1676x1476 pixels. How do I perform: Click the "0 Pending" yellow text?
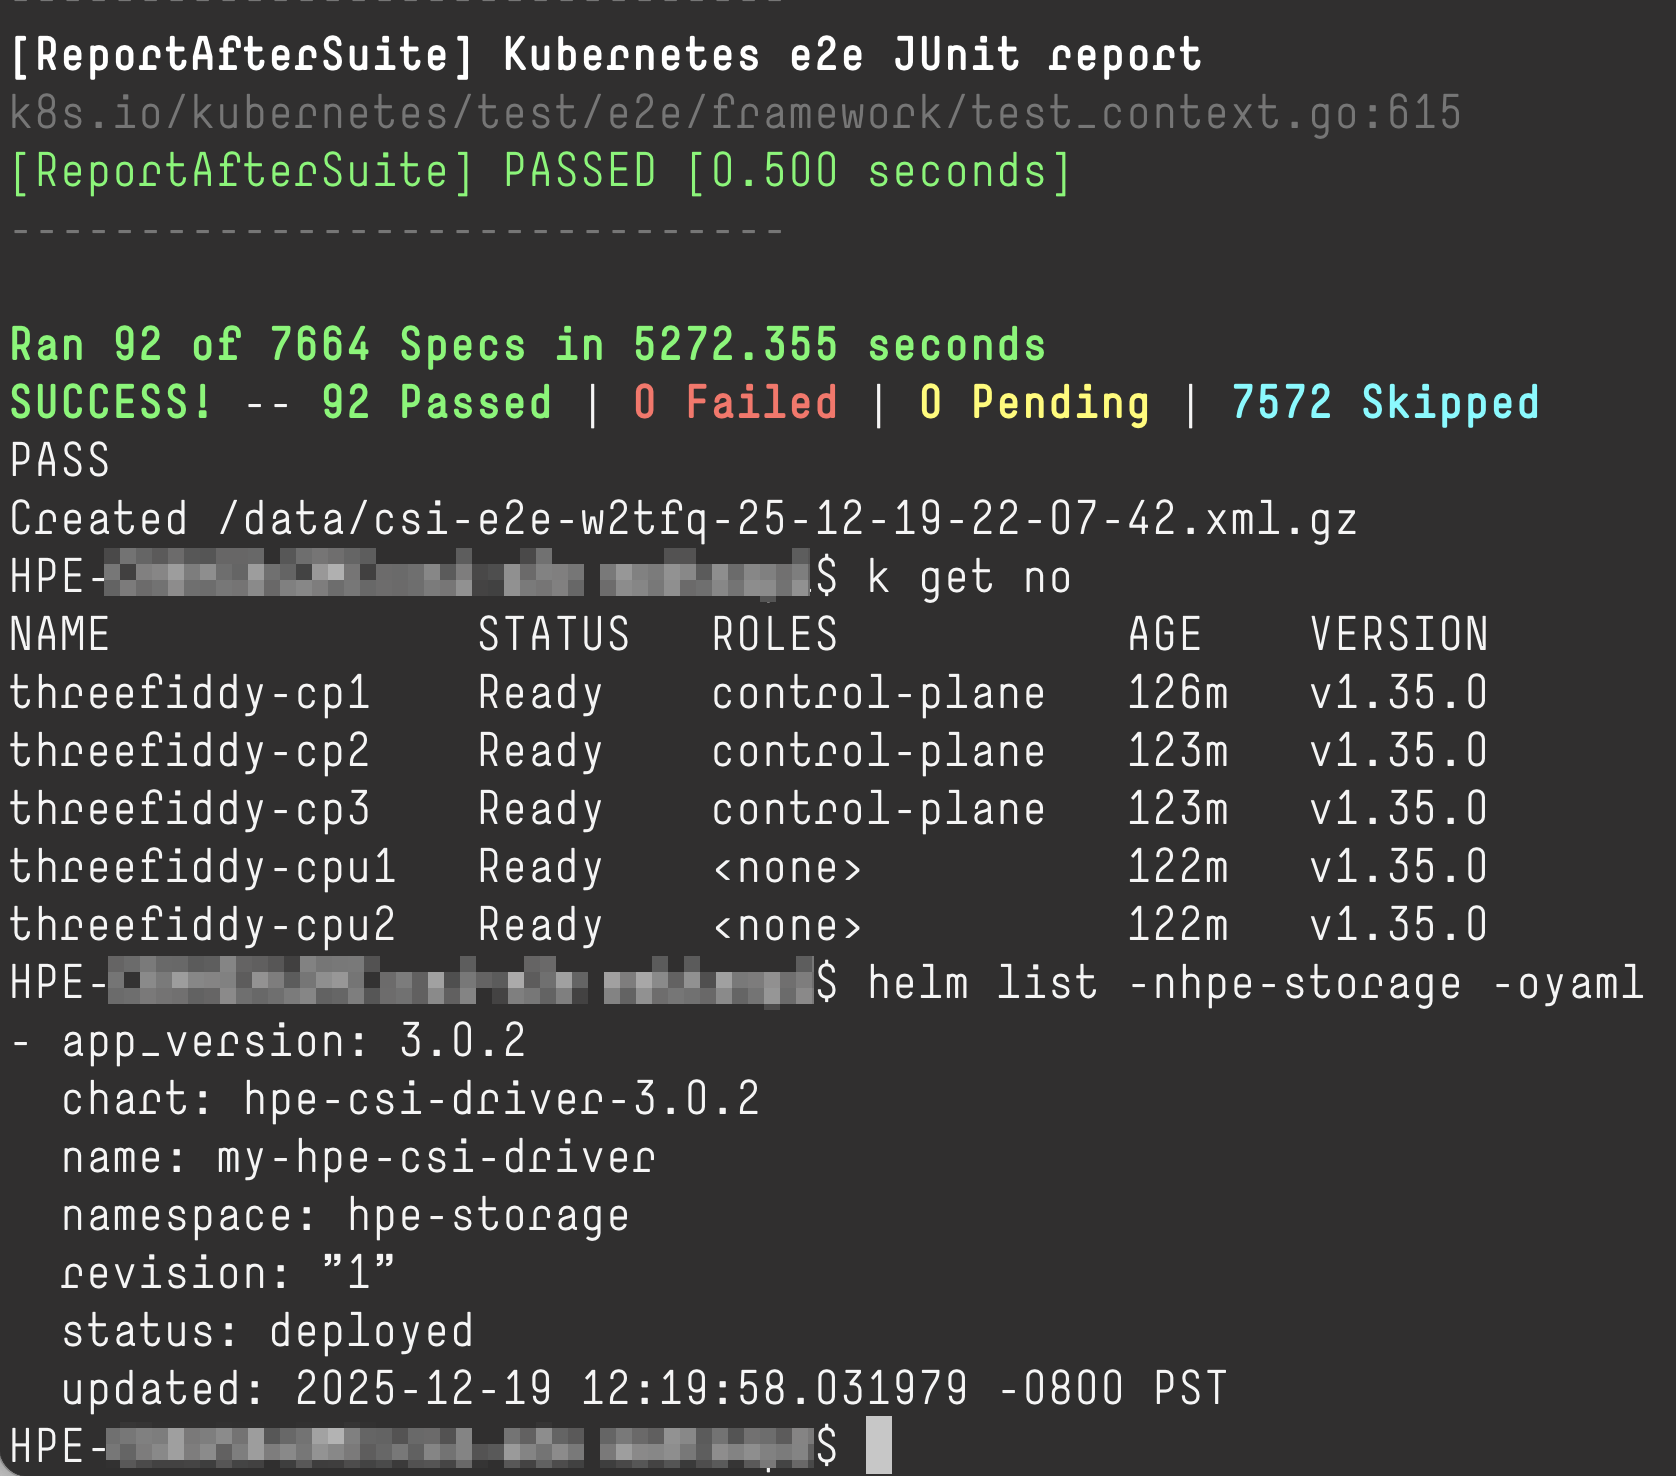(x=1034, y=403)
